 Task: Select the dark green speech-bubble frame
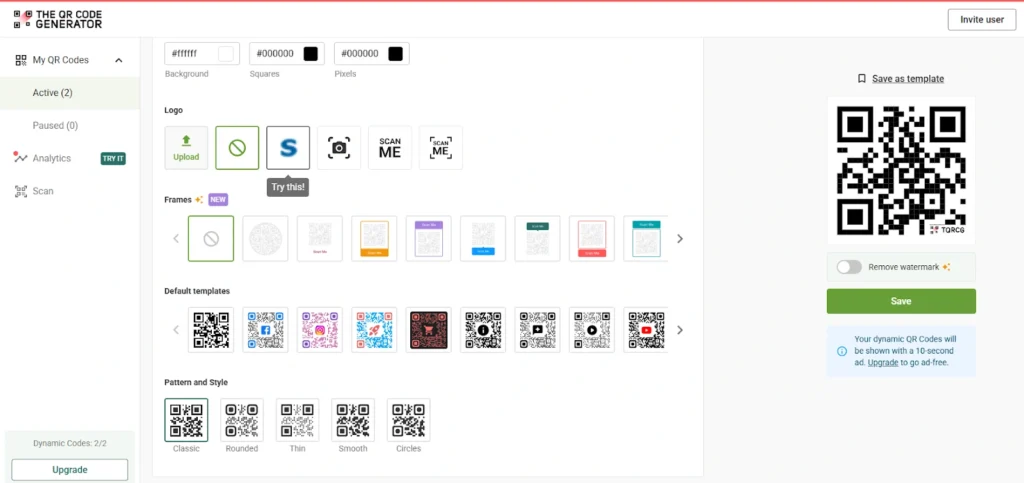pos(537,239)
